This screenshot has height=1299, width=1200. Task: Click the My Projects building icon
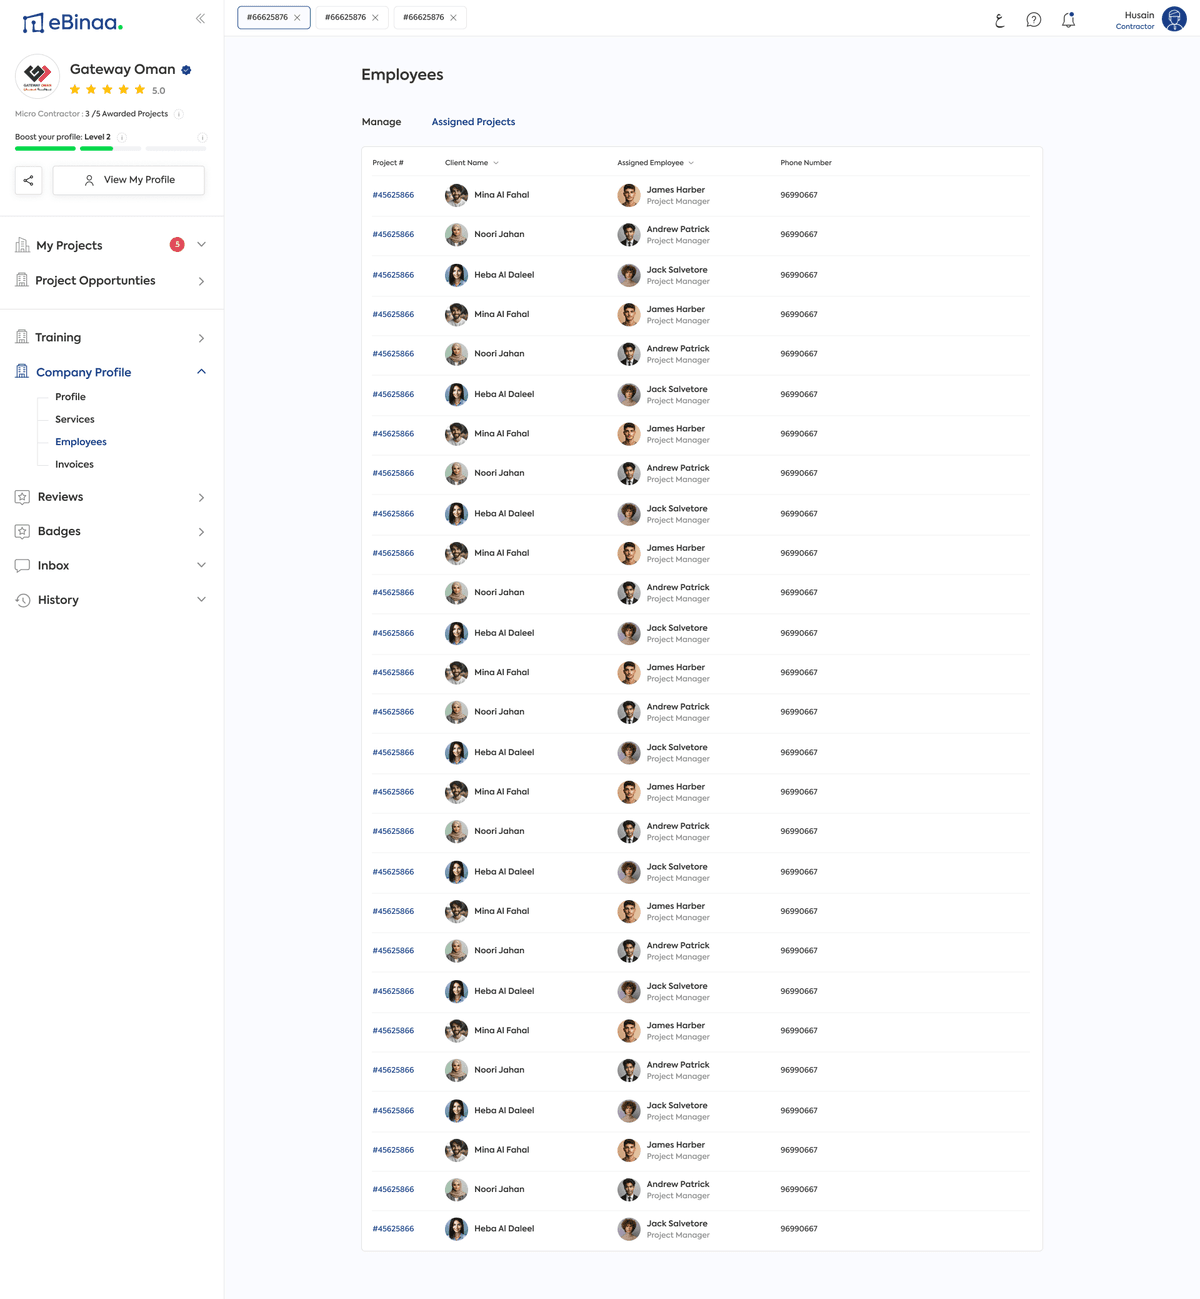22,245
